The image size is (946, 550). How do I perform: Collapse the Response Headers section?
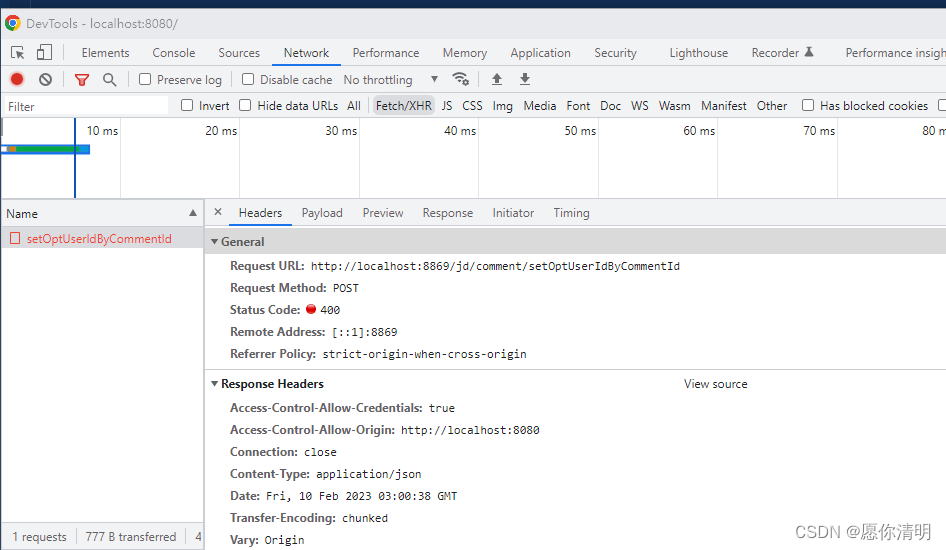(214, 384)
